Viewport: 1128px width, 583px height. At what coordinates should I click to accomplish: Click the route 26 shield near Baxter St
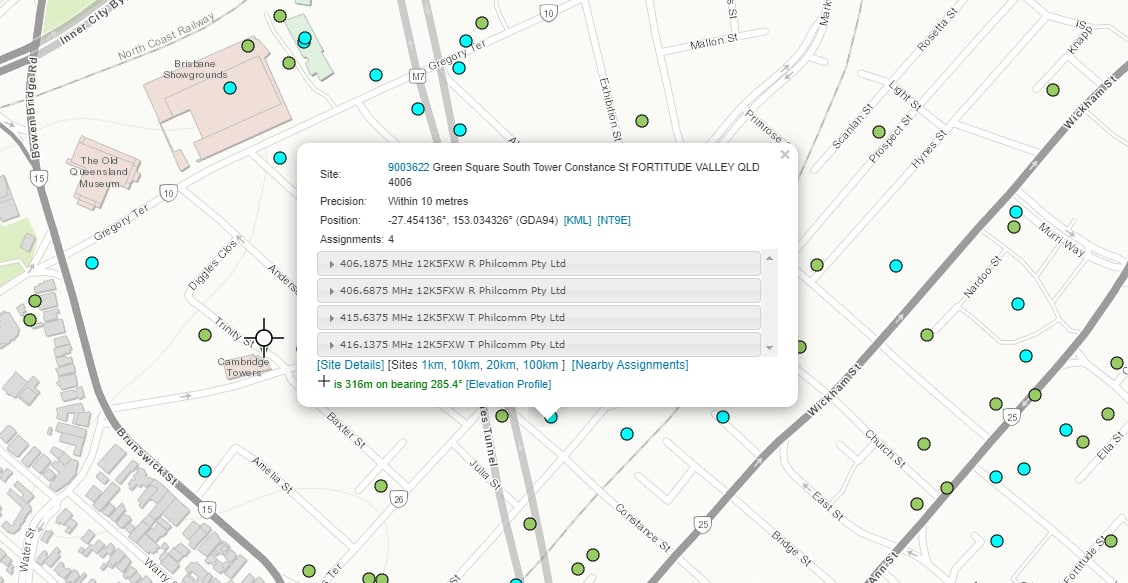(399, 498)
